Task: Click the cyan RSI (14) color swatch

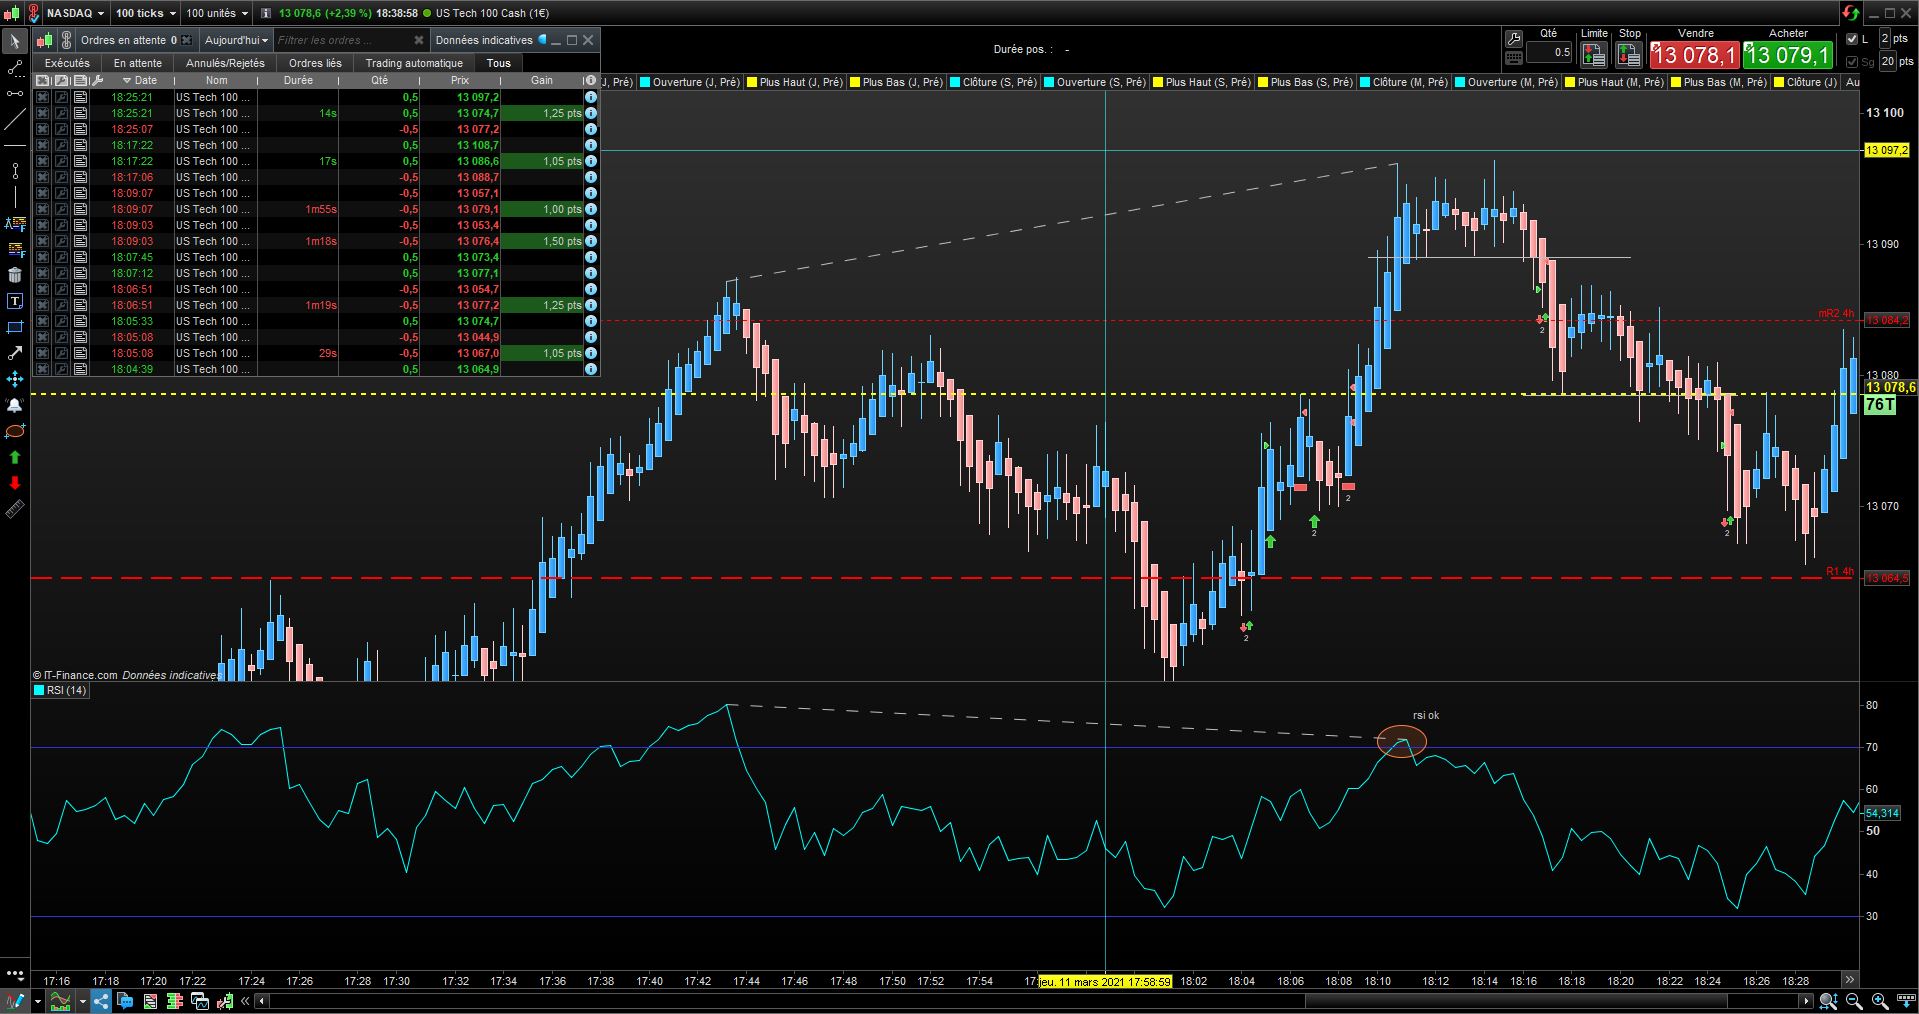Action: 38,690
